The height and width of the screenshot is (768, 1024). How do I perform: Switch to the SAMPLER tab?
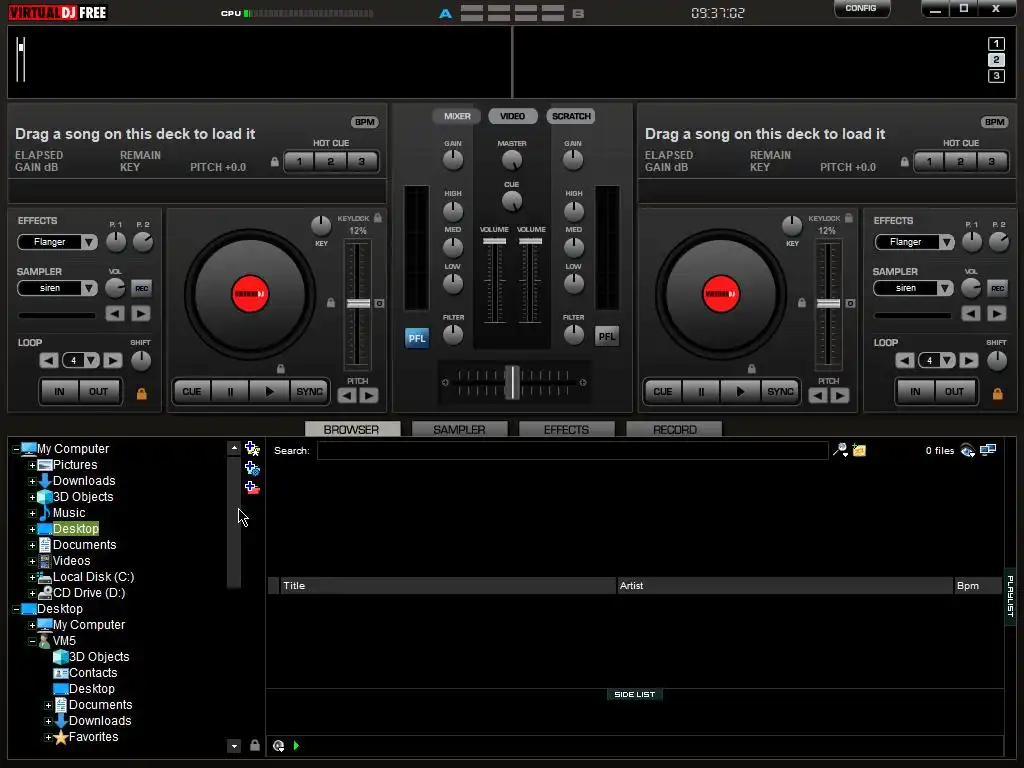tap(459, 429)
